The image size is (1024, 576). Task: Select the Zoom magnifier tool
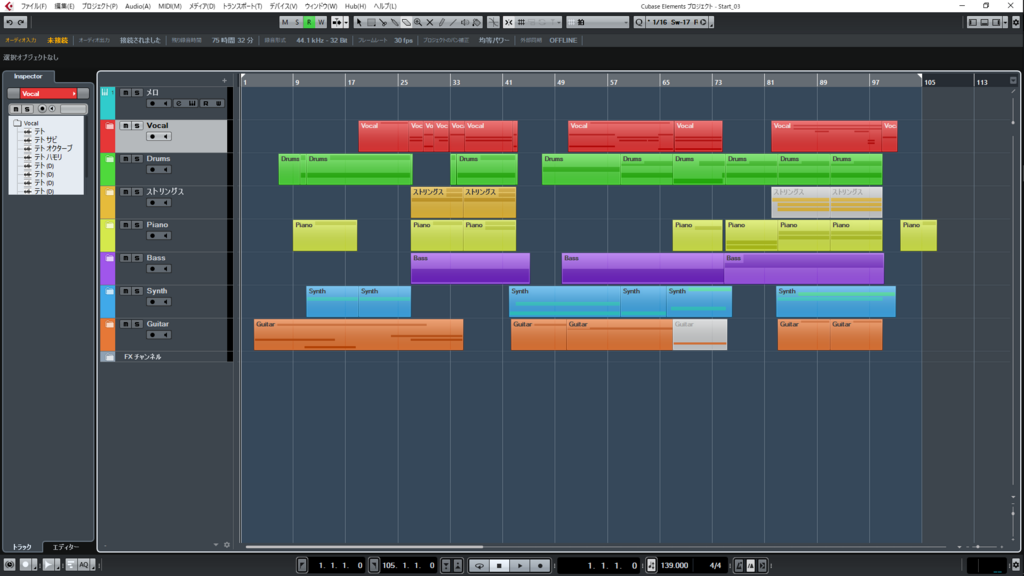418,22
